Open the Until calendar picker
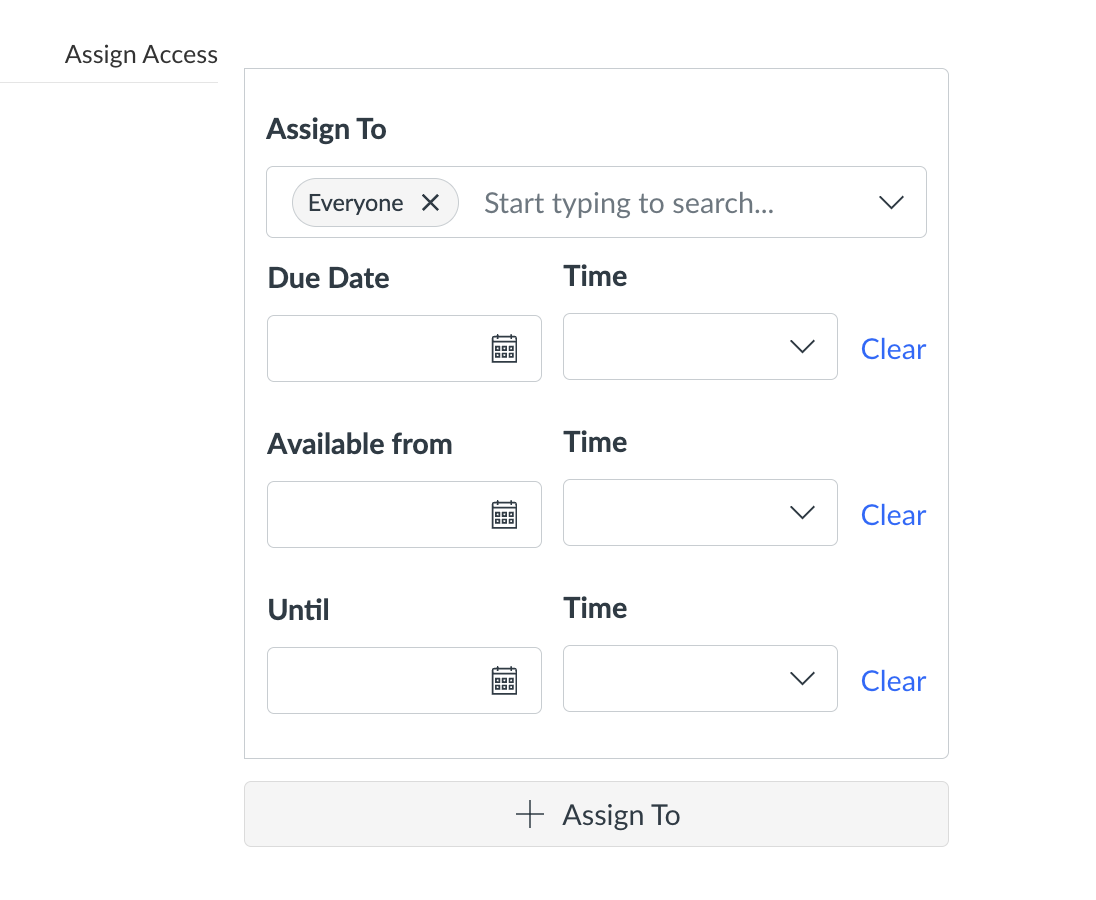This screenshot has height=900, width=1096. [x=504, y=680]
